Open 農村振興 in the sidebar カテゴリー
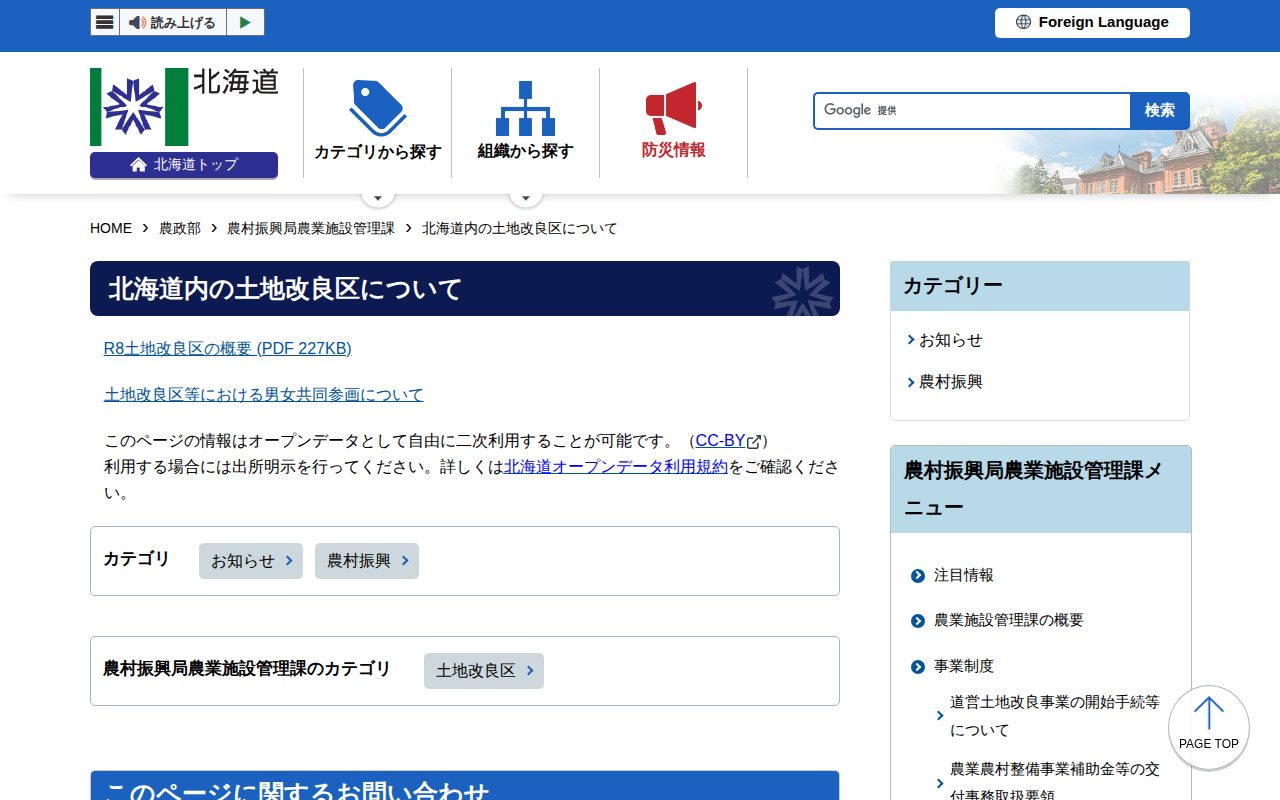This screenshot has height=800, width=1280. pyautogui.click(x=951, y=382)
